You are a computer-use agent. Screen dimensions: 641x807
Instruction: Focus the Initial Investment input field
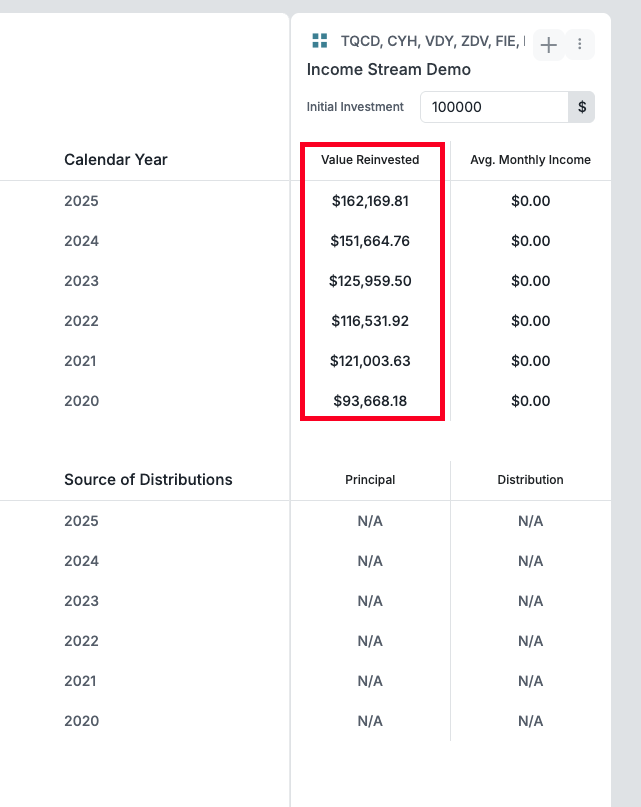[x=494, y=107]
